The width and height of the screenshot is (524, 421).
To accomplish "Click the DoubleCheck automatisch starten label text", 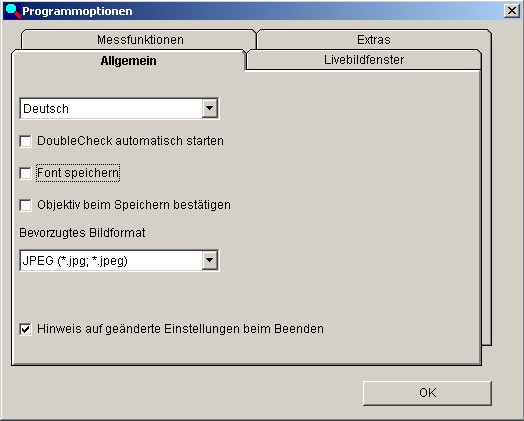I will tap(130, 141).
